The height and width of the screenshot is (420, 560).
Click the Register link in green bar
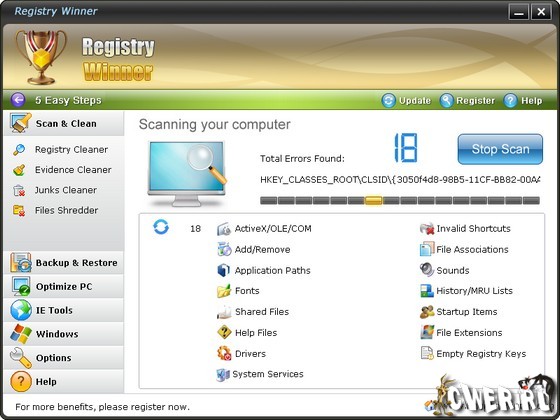tap(475, 101)
